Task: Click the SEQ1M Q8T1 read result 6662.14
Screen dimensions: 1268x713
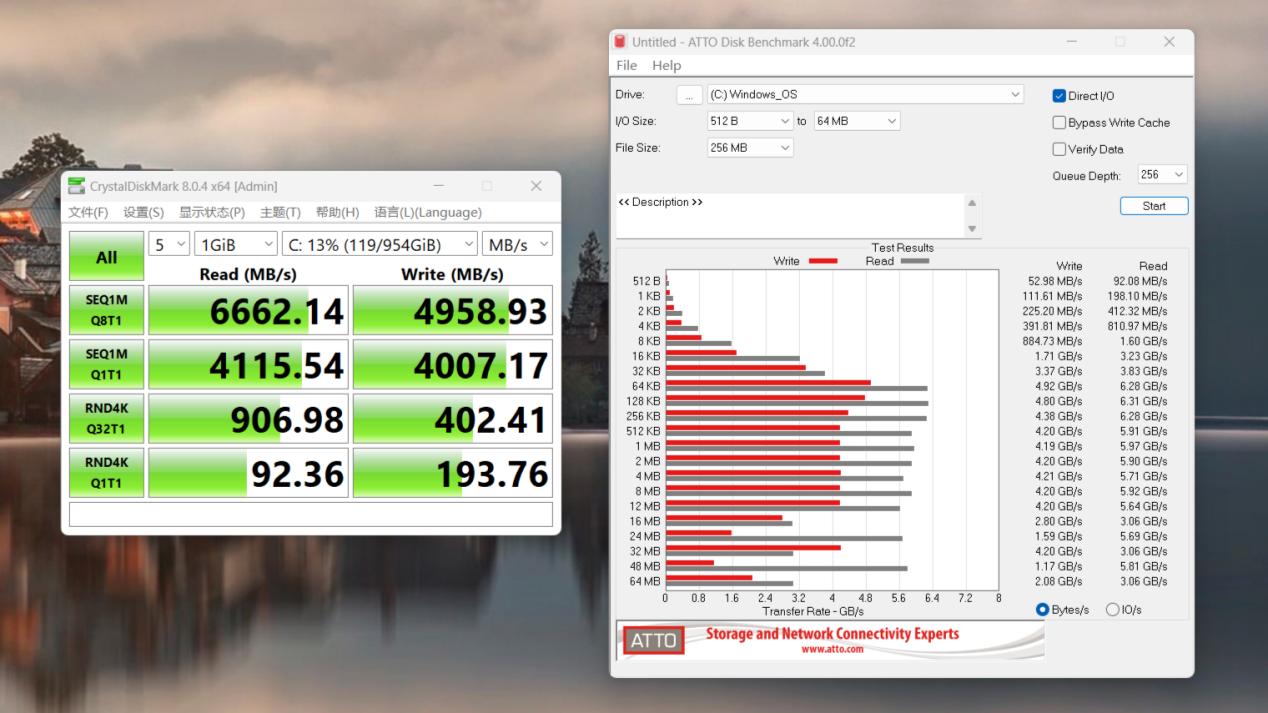Action: pos(248,310)
